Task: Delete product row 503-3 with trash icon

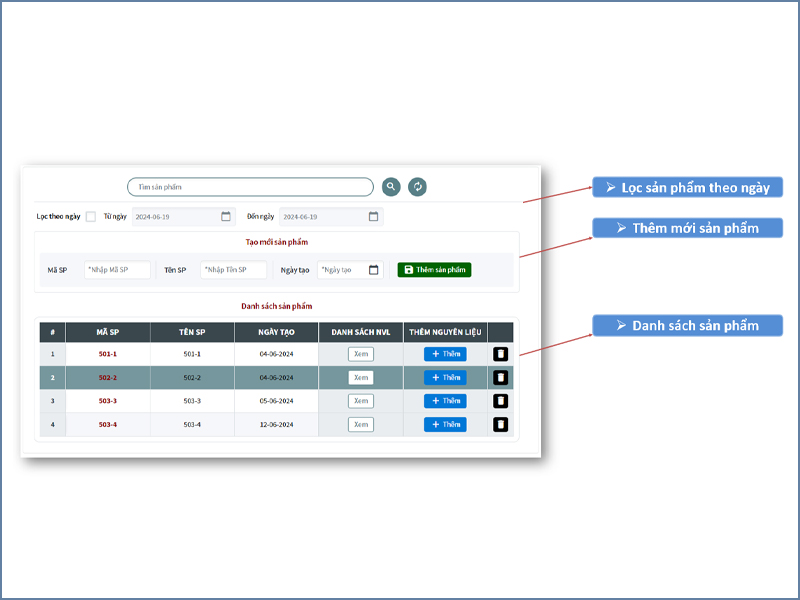Action: [x=501, y=401]
